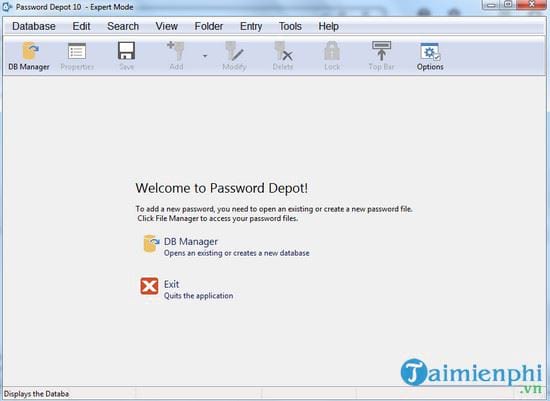
Task: Click the Password Depot title bar app icon
Action: coord(7,7)
